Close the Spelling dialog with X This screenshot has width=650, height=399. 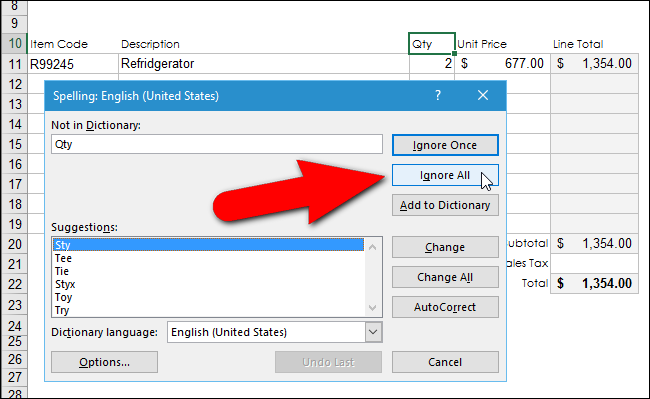point(483,96)
